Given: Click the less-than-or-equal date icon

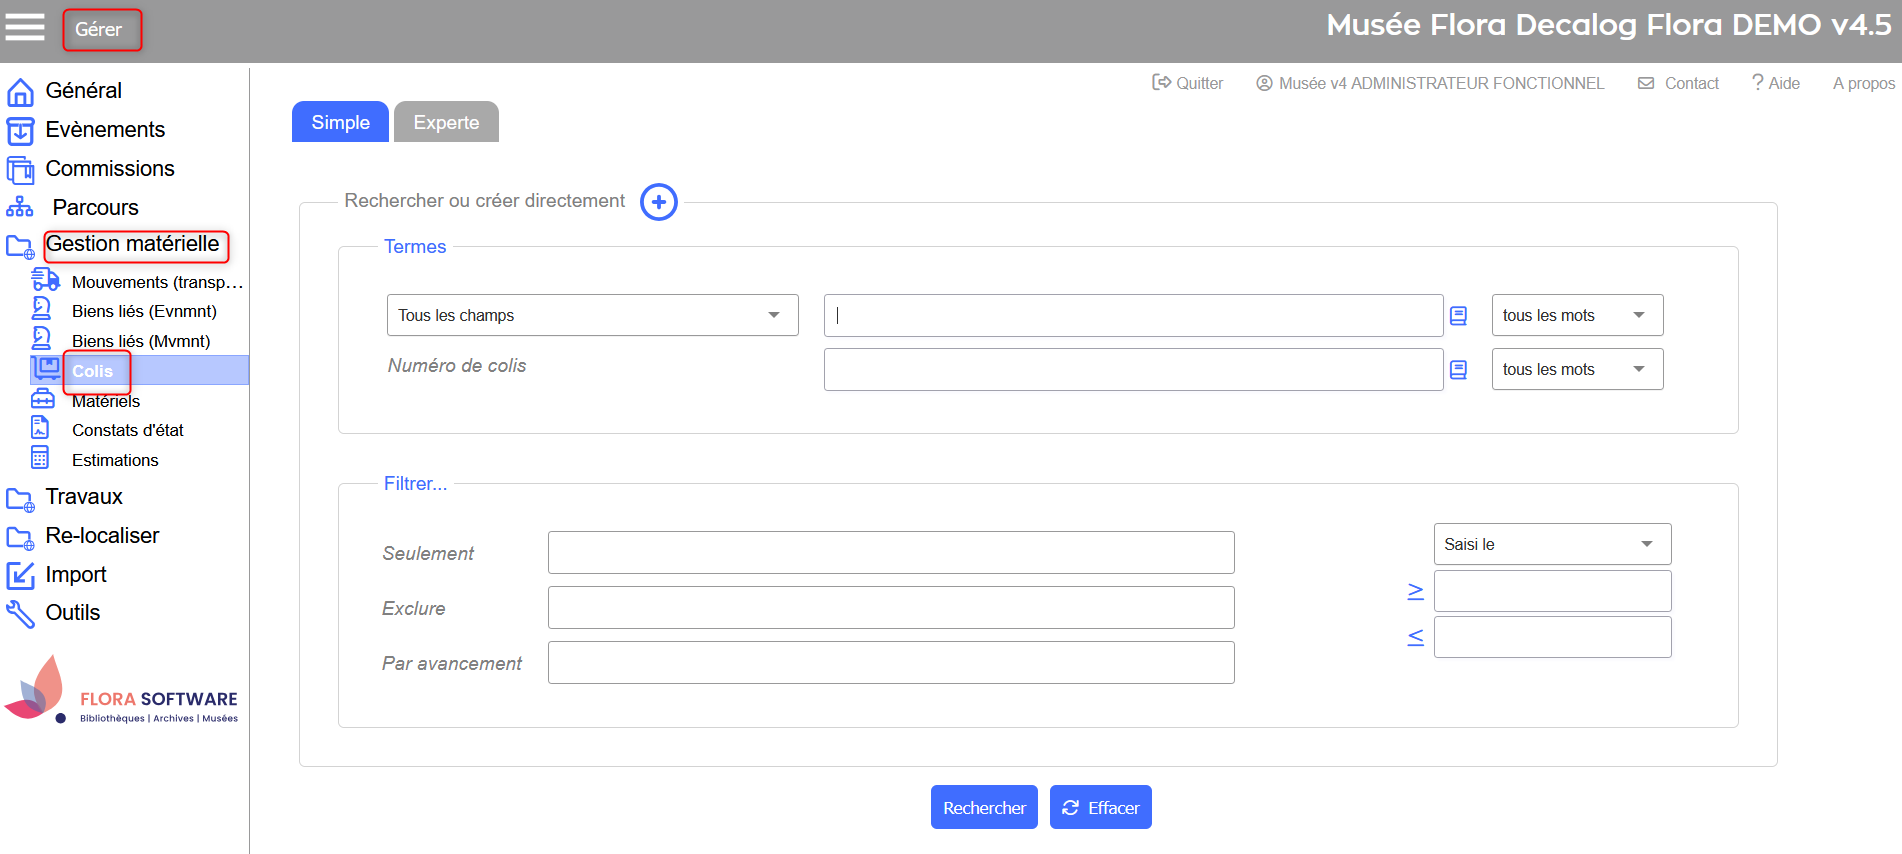Looking at the screenshot, I should 1415,637.
